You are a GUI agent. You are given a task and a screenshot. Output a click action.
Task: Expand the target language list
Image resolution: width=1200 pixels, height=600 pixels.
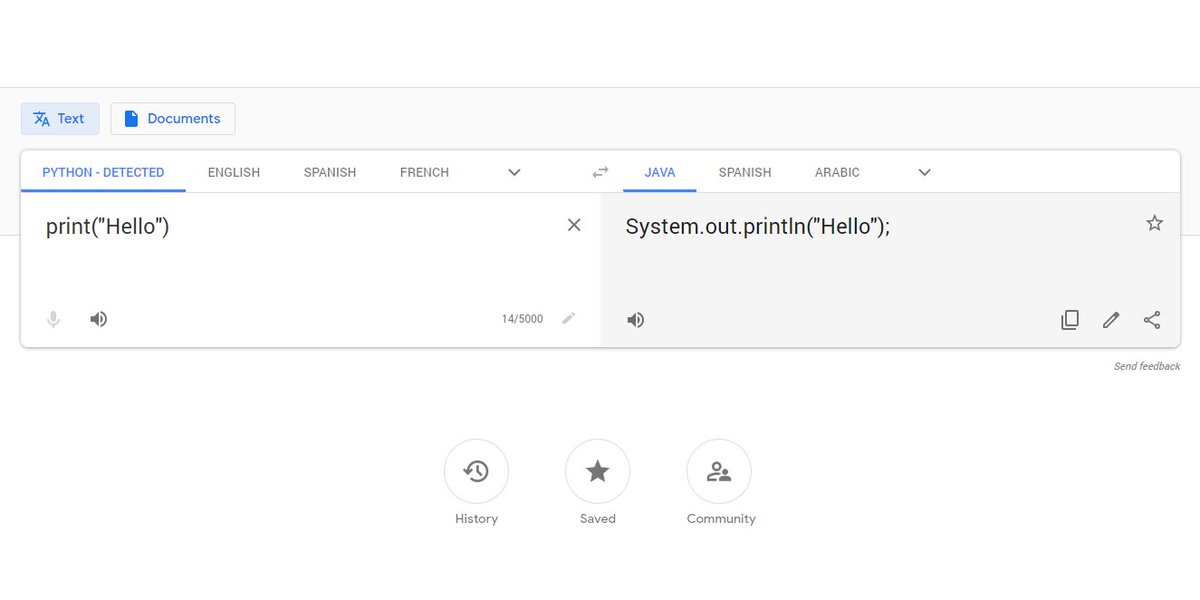[x=924, y=172]
